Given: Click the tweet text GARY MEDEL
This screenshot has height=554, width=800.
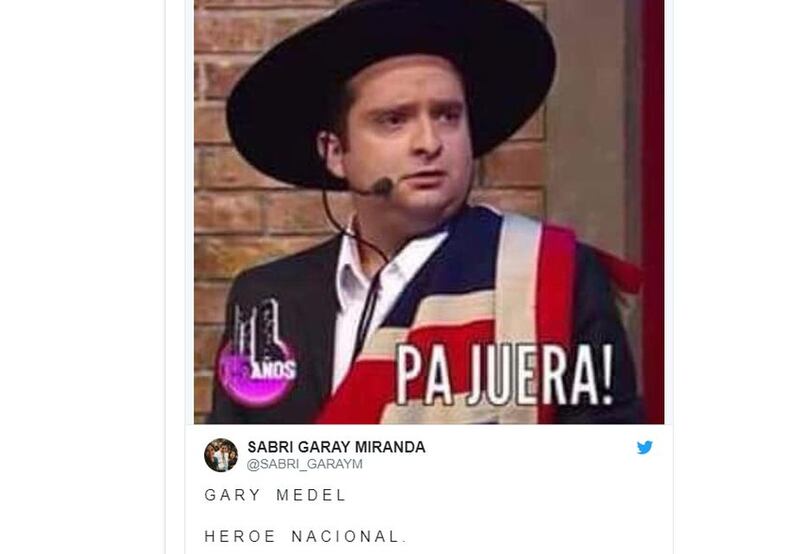Looking at the screenshot, I should click(x=276, y=495).
